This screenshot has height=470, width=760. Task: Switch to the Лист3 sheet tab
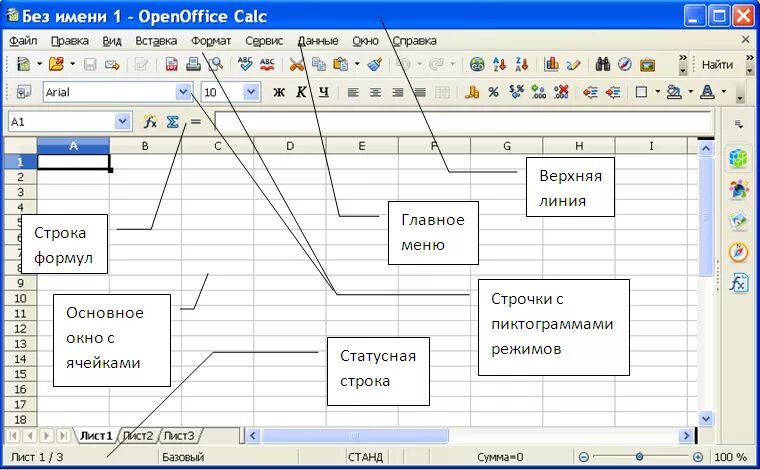[x=179, y=436]
